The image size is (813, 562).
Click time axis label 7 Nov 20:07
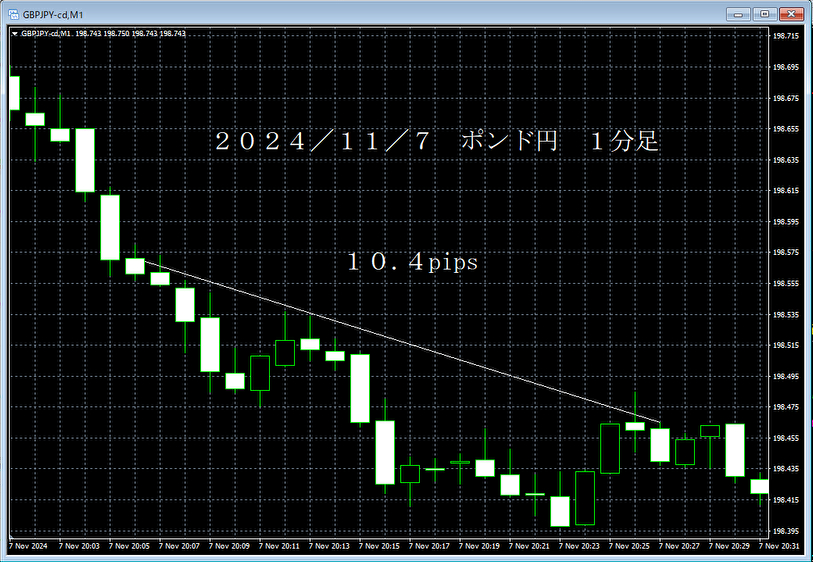pyautogui.click(x=179, y=546)
